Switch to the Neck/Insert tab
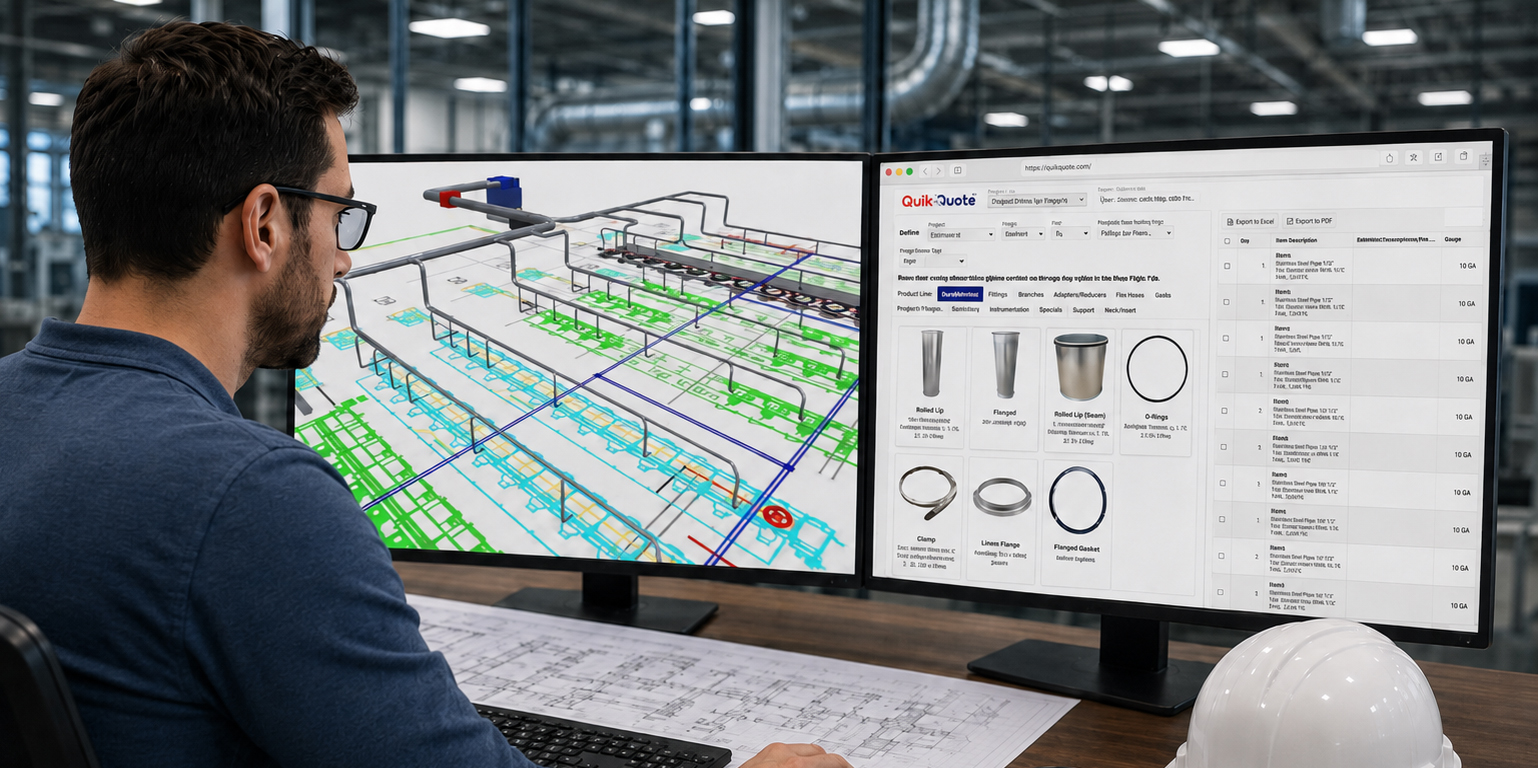The height and width of the screenshot is (768, 1538). click(1120, 310)
